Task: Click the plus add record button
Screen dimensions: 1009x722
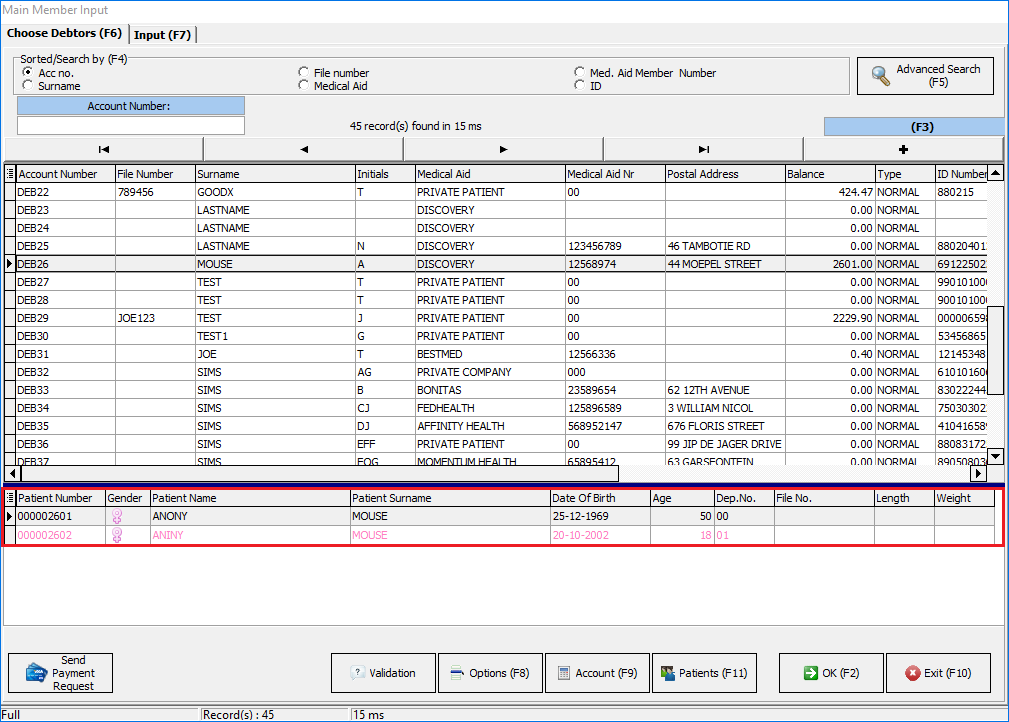Action: point(903,149)
